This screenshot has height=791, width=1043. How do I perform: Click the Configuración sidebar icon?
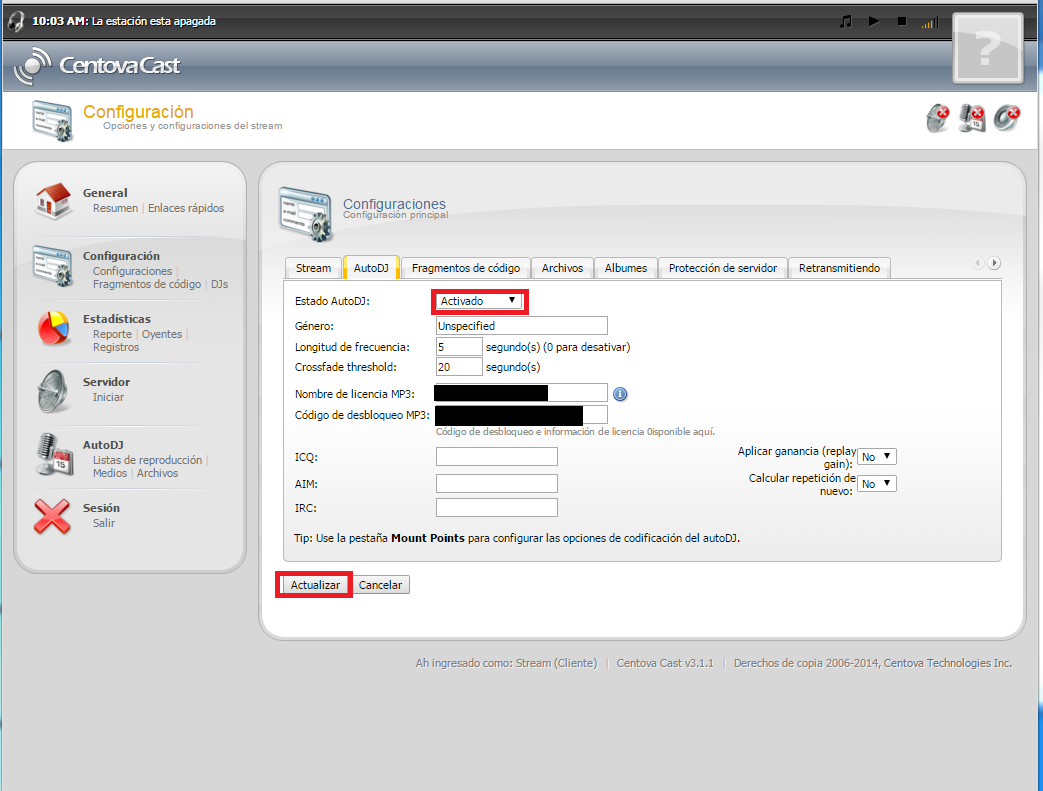coord(53,265)
